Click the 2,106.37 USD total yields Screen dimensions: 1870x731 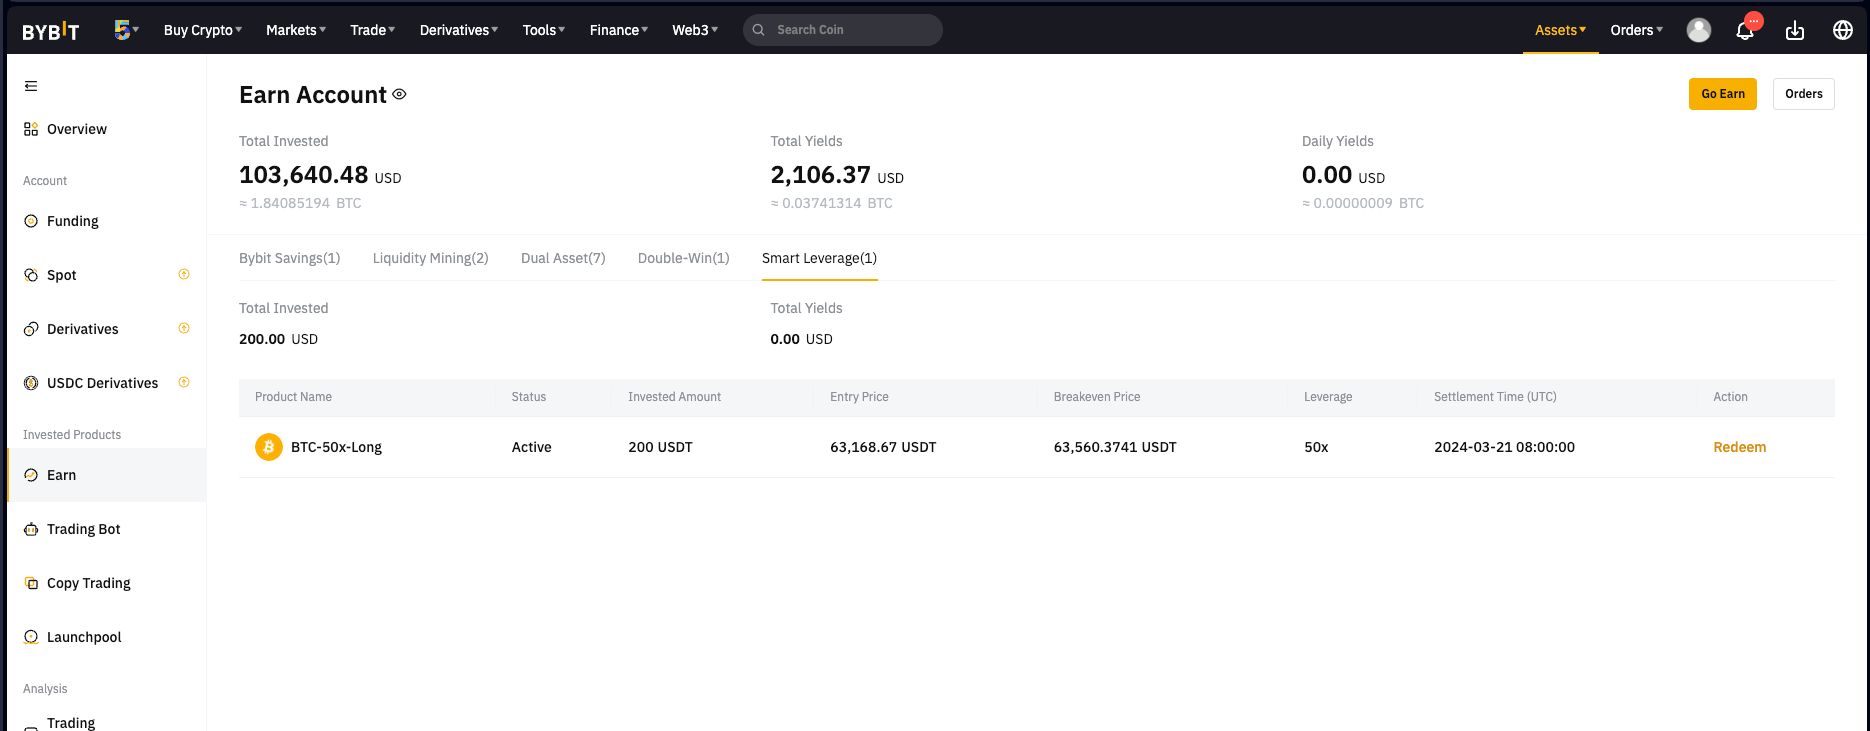837,175
